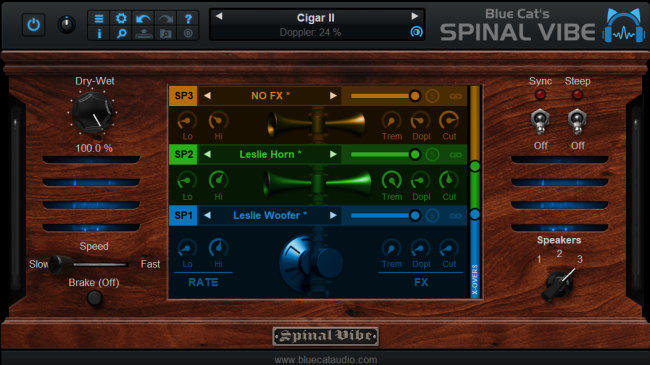Viewport: 650px width, 365px height.
Task: Click the SP2 Hi rate knob
Action: pyautogui.click(x=218, y=180)
